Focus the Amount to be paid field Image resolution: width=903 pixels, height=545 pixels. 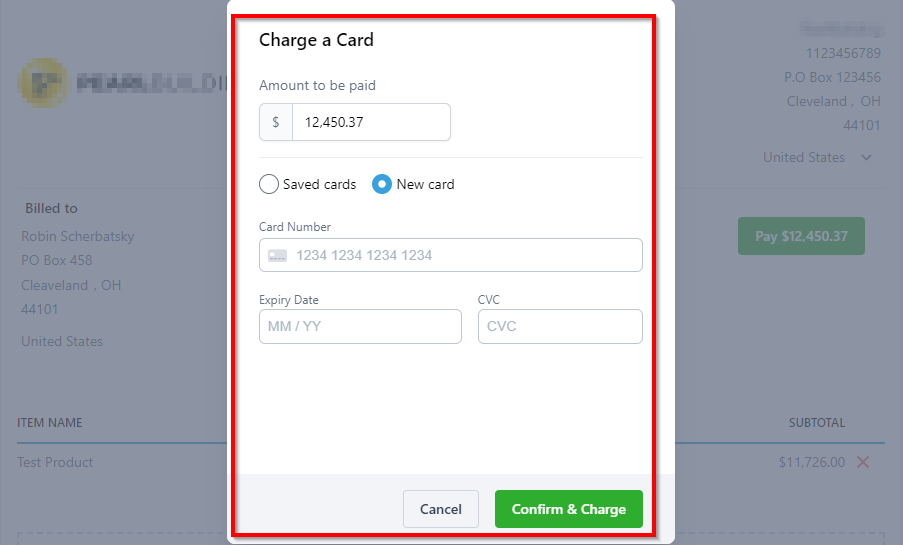[x=371, y=122]
